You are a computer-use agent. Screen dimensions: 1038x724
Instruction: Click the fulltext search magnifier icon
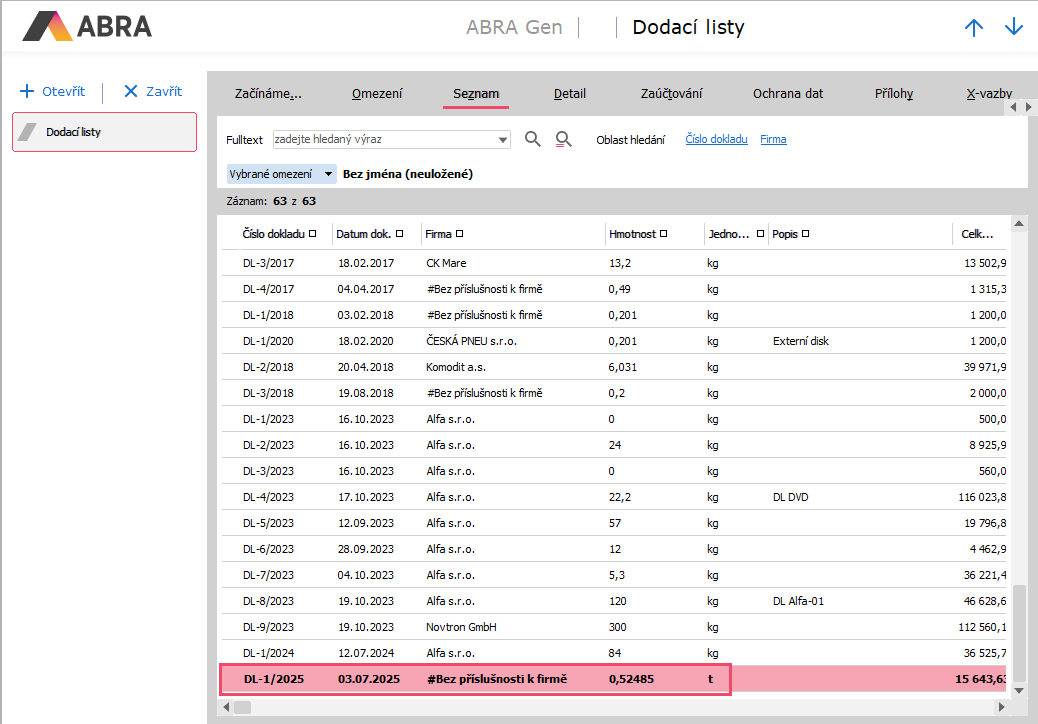click(532, 139)
